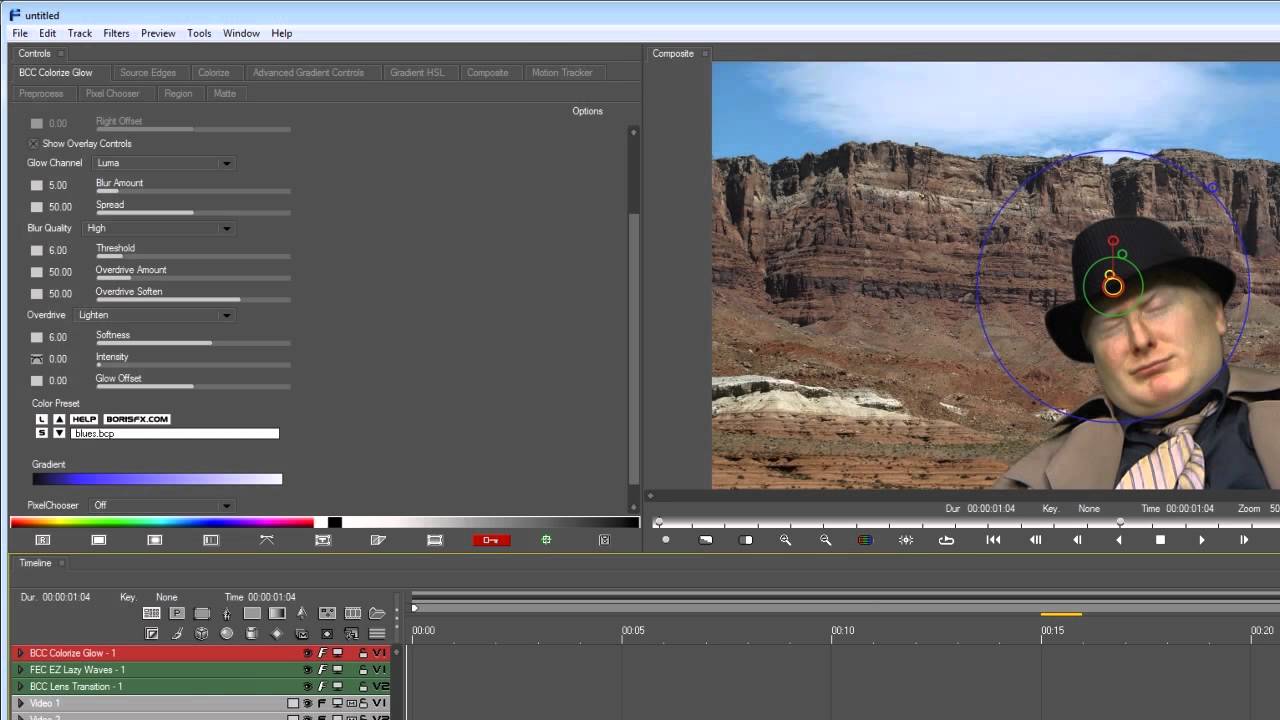
Task: Click the RGB color channels icon
Action: coord(865,540)
